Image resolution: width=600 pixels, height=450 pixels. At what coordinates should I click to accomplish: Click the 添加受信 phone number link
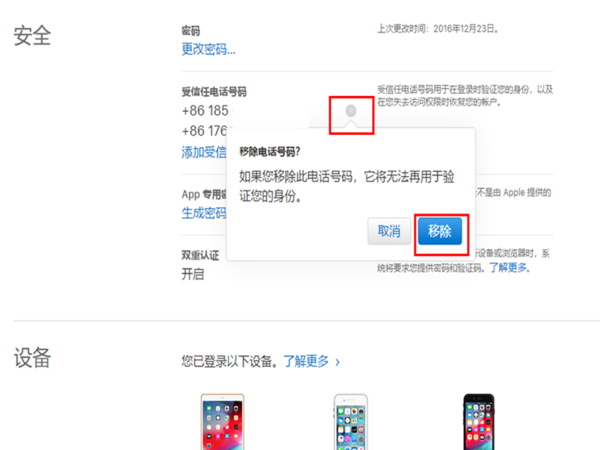pos(204,152)
